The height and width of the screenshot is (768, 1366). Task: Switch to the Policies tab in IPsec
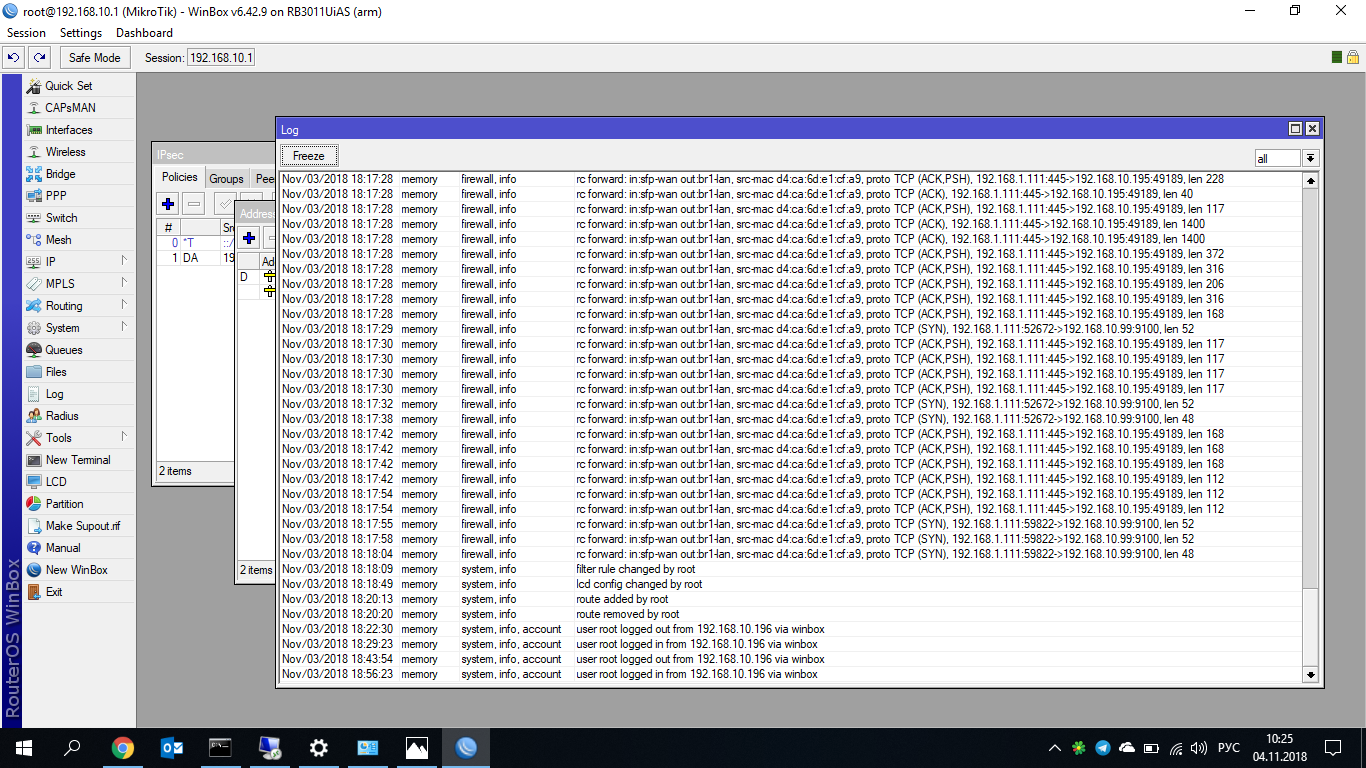tap(180, 178)
